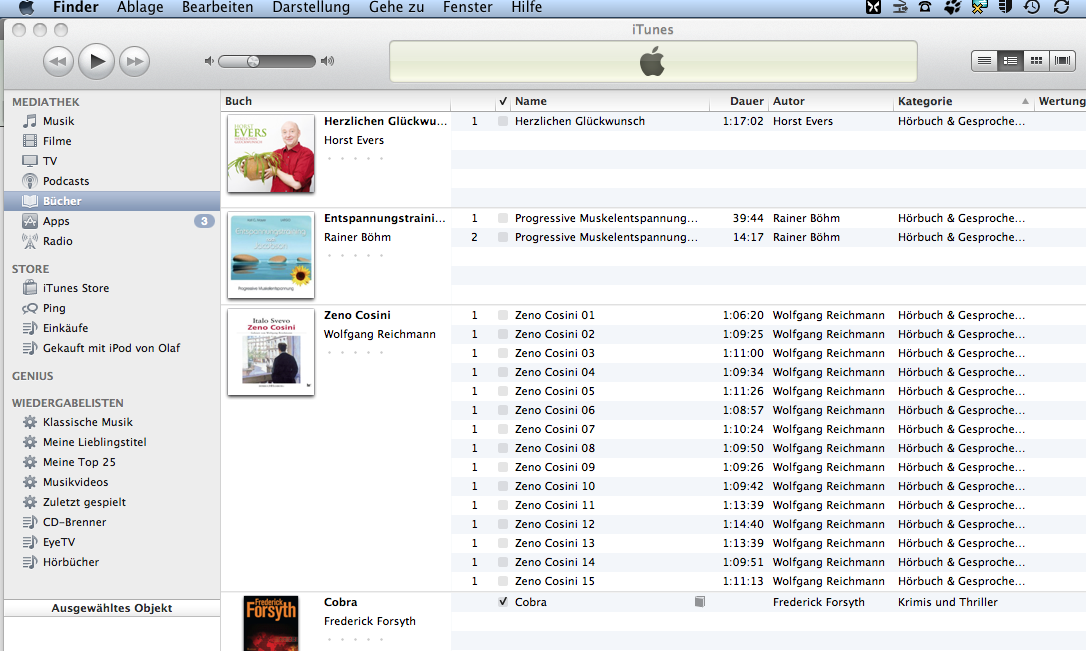Click the Time Machine menu bar icon
Screen dimensions: 1086x651
[x=1032, y=8]
